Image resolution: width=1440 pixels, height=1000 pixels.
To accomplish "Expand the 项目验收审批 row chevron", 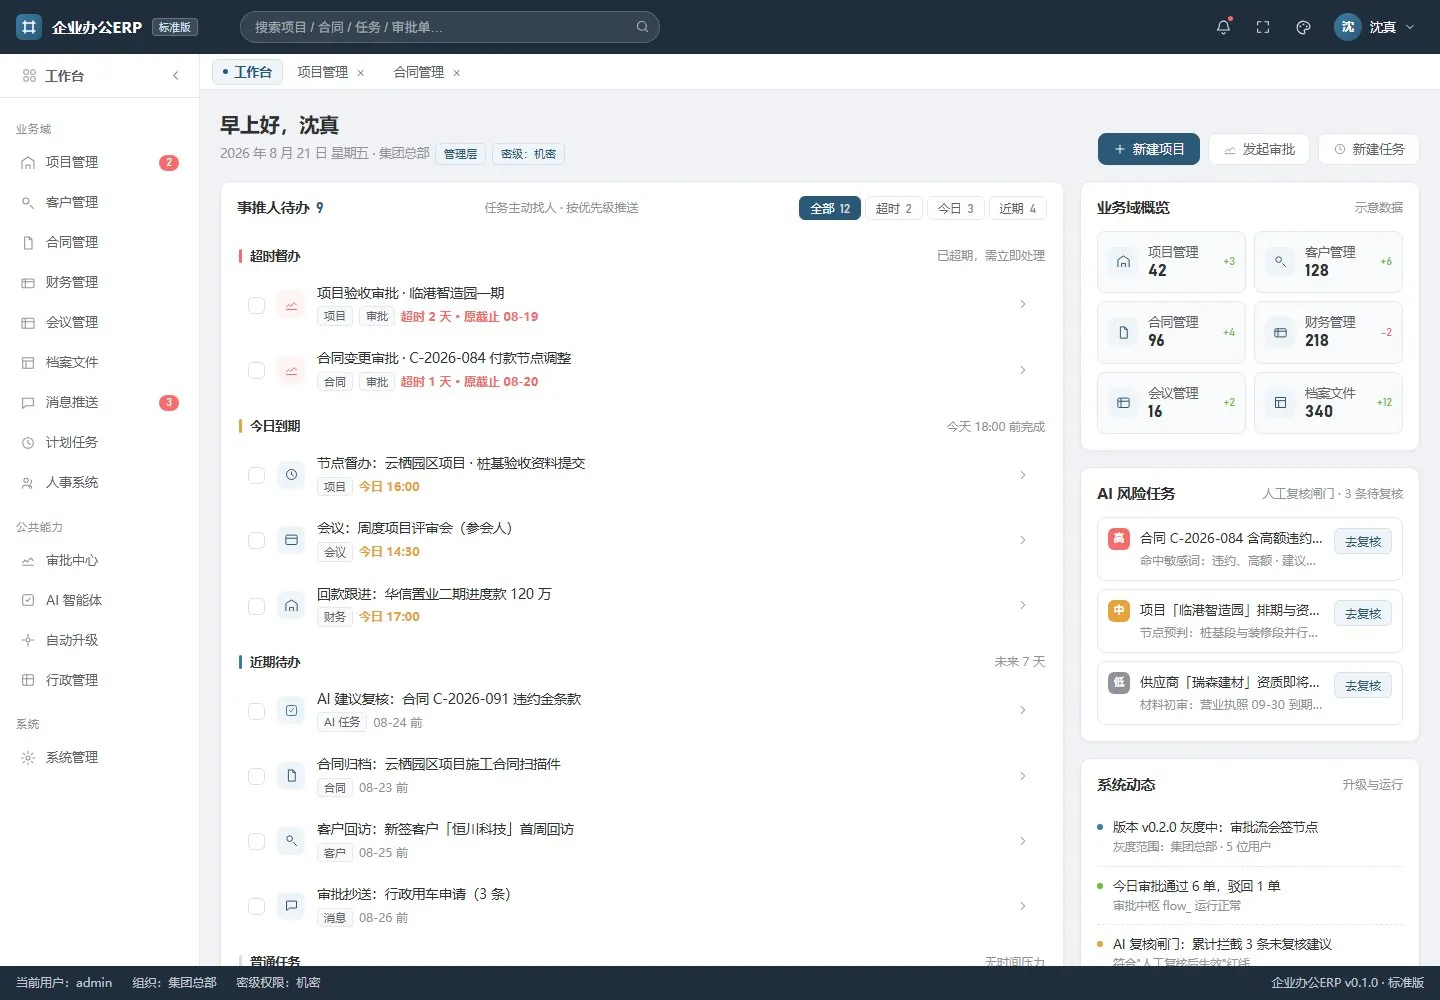I will pos(1023,304).
